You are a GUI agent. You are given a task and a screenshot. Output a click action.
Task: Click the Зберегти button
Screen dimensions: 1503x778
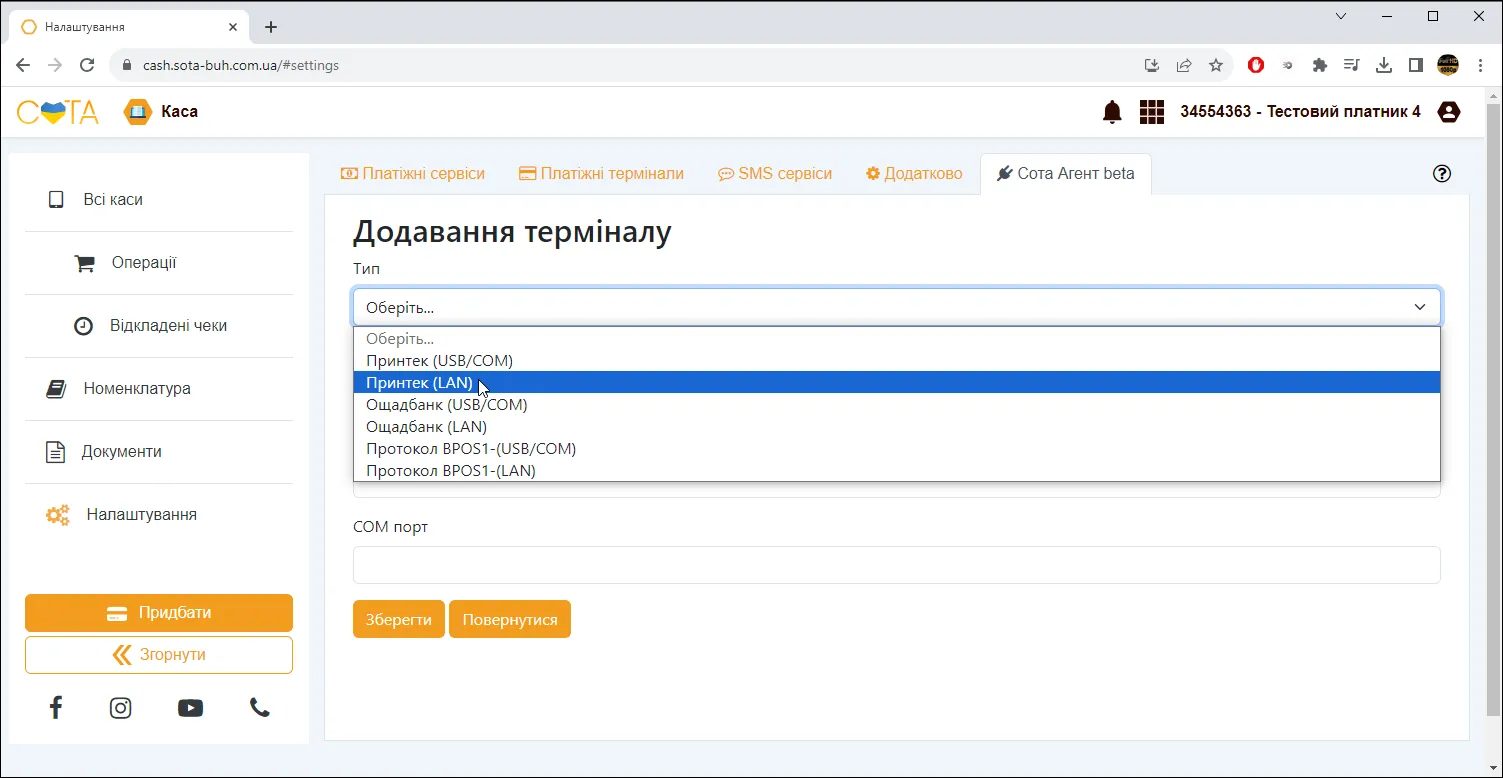(398, 619)
